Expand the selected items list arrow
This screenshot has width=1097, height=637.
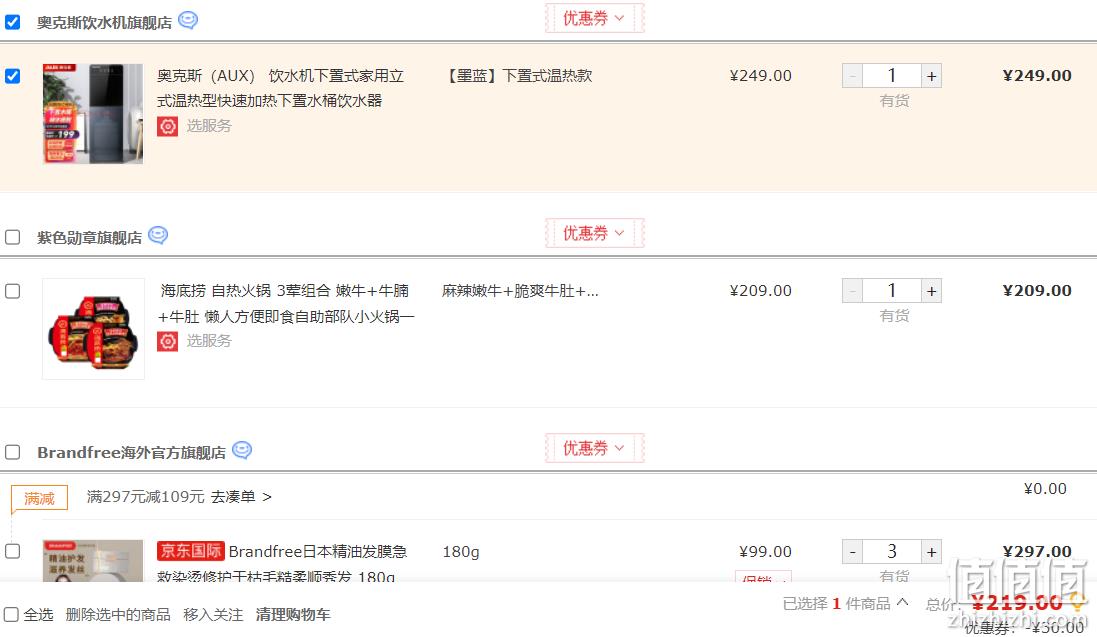(x=903, y=602)
